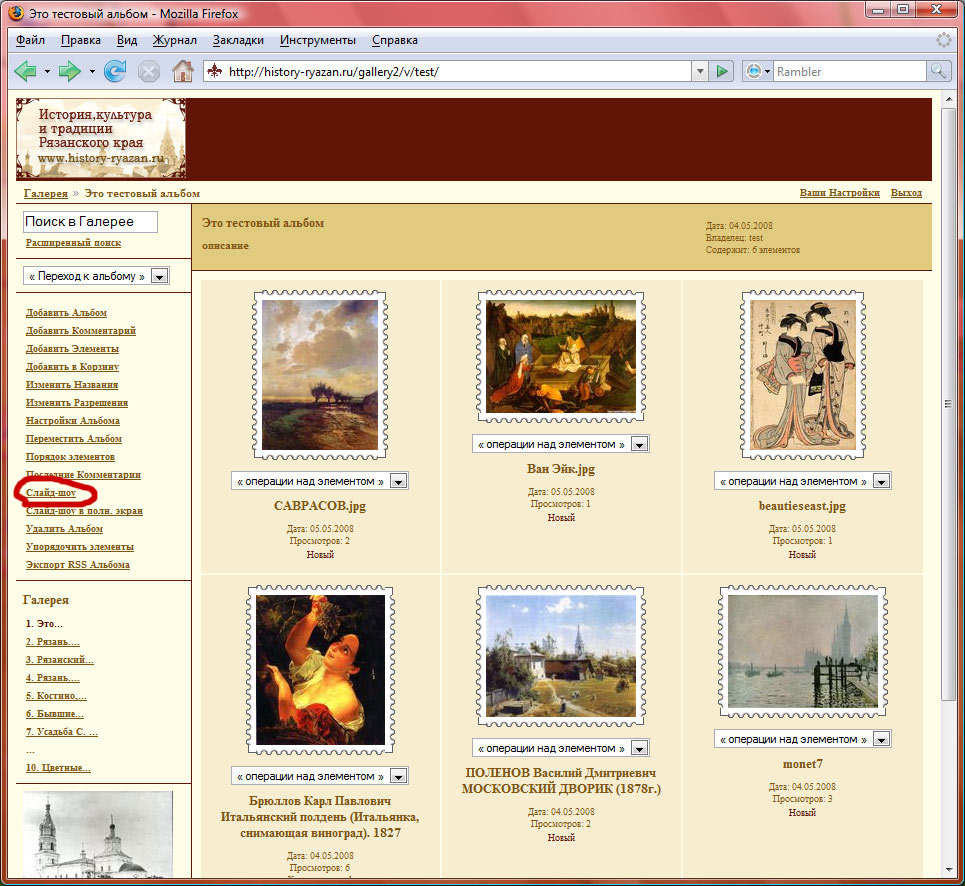Focus the Rambler search box
Image resolution: width=965 pixels, height=886 pixels.
pyautogui.click(x=849, y=71)
